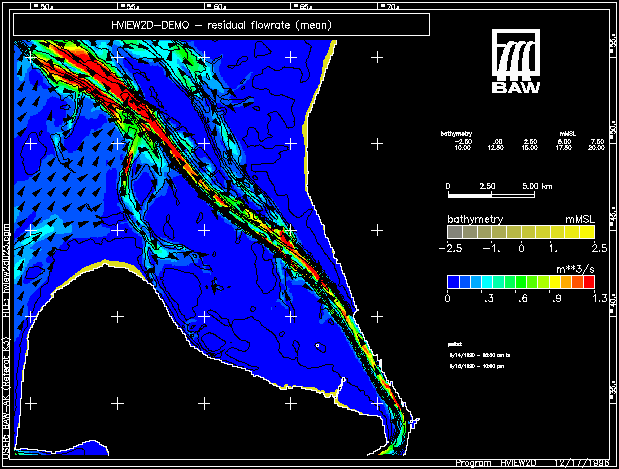Click the '12.50' value in the small bathymetry table
The image size is (619, 469).
[495, 148]
